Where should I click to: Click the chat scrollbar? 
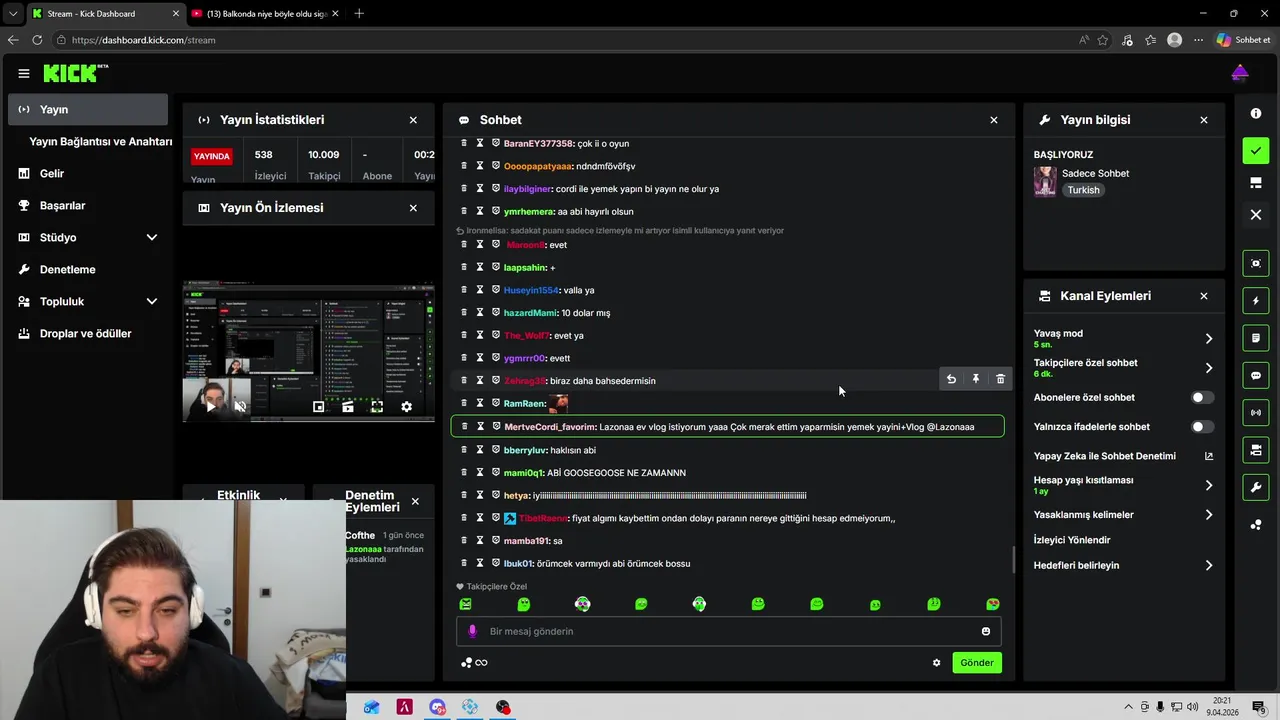(1014, 560)
